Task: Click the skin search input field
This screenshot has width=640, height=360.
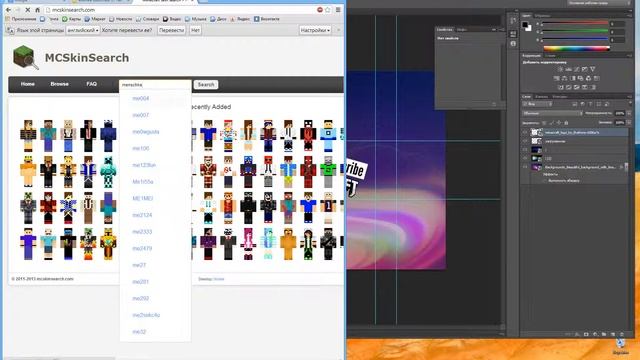Action: click(x=155, y=84)
